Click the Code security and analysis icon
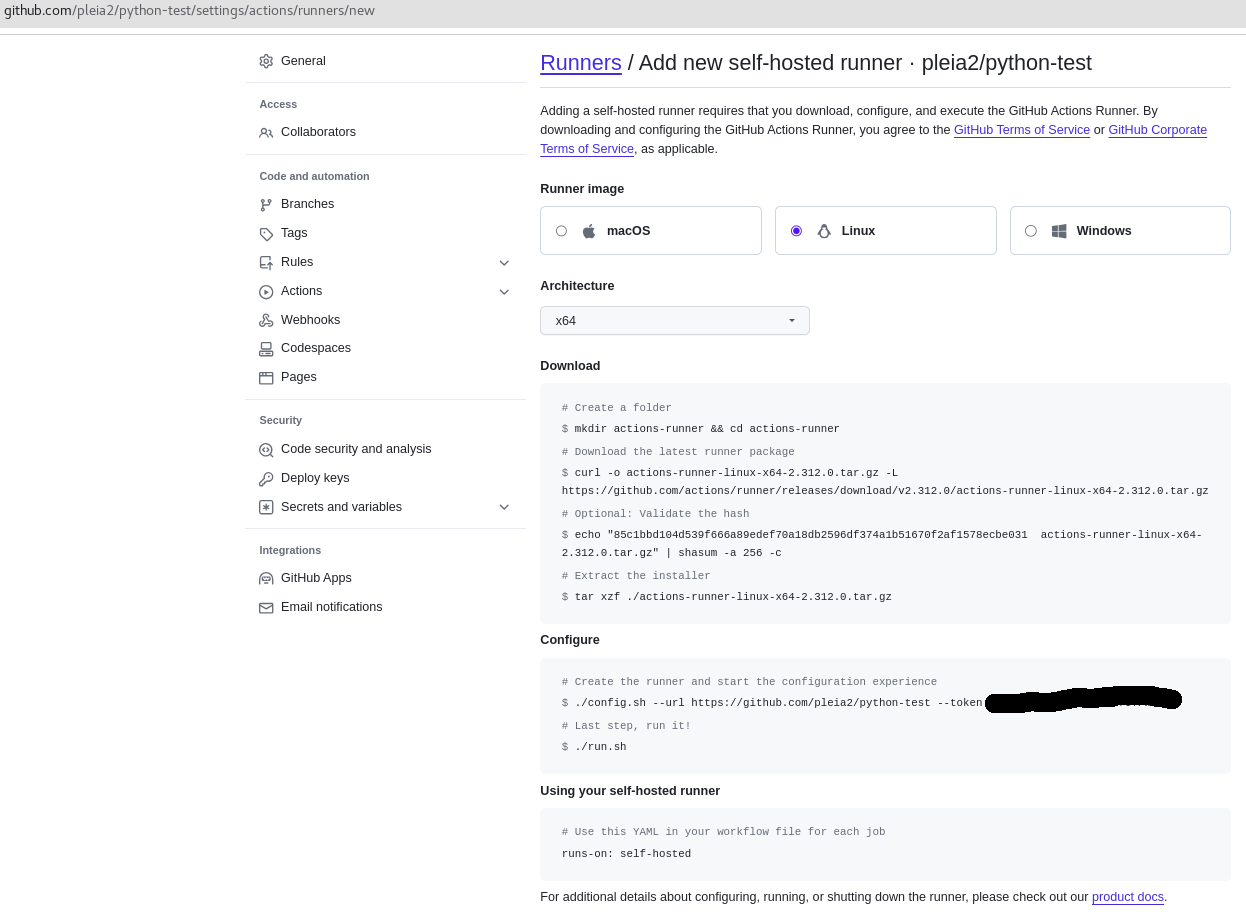Image resolution: width=1246 pixels, height=919 pixels. tap(266, 449)
